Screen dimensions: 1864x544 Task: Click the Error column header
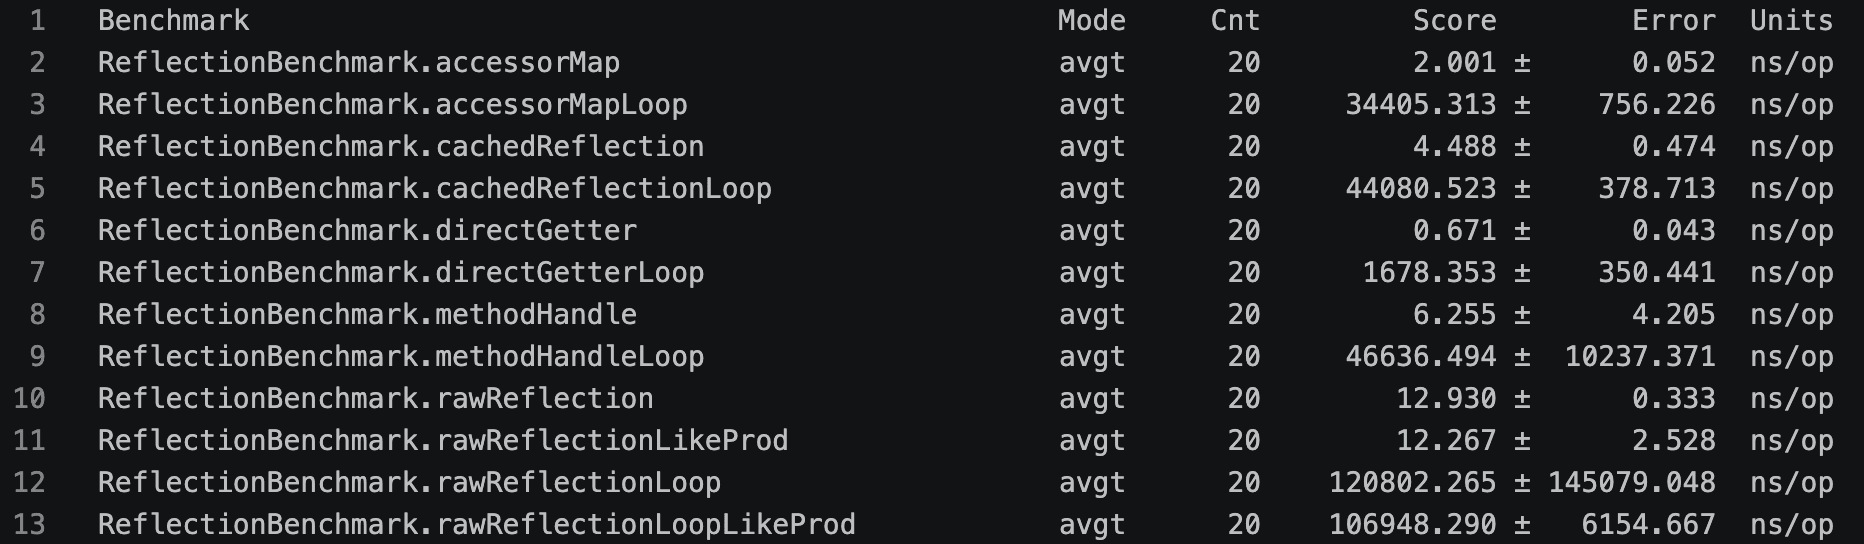(x=1673, y=20)
